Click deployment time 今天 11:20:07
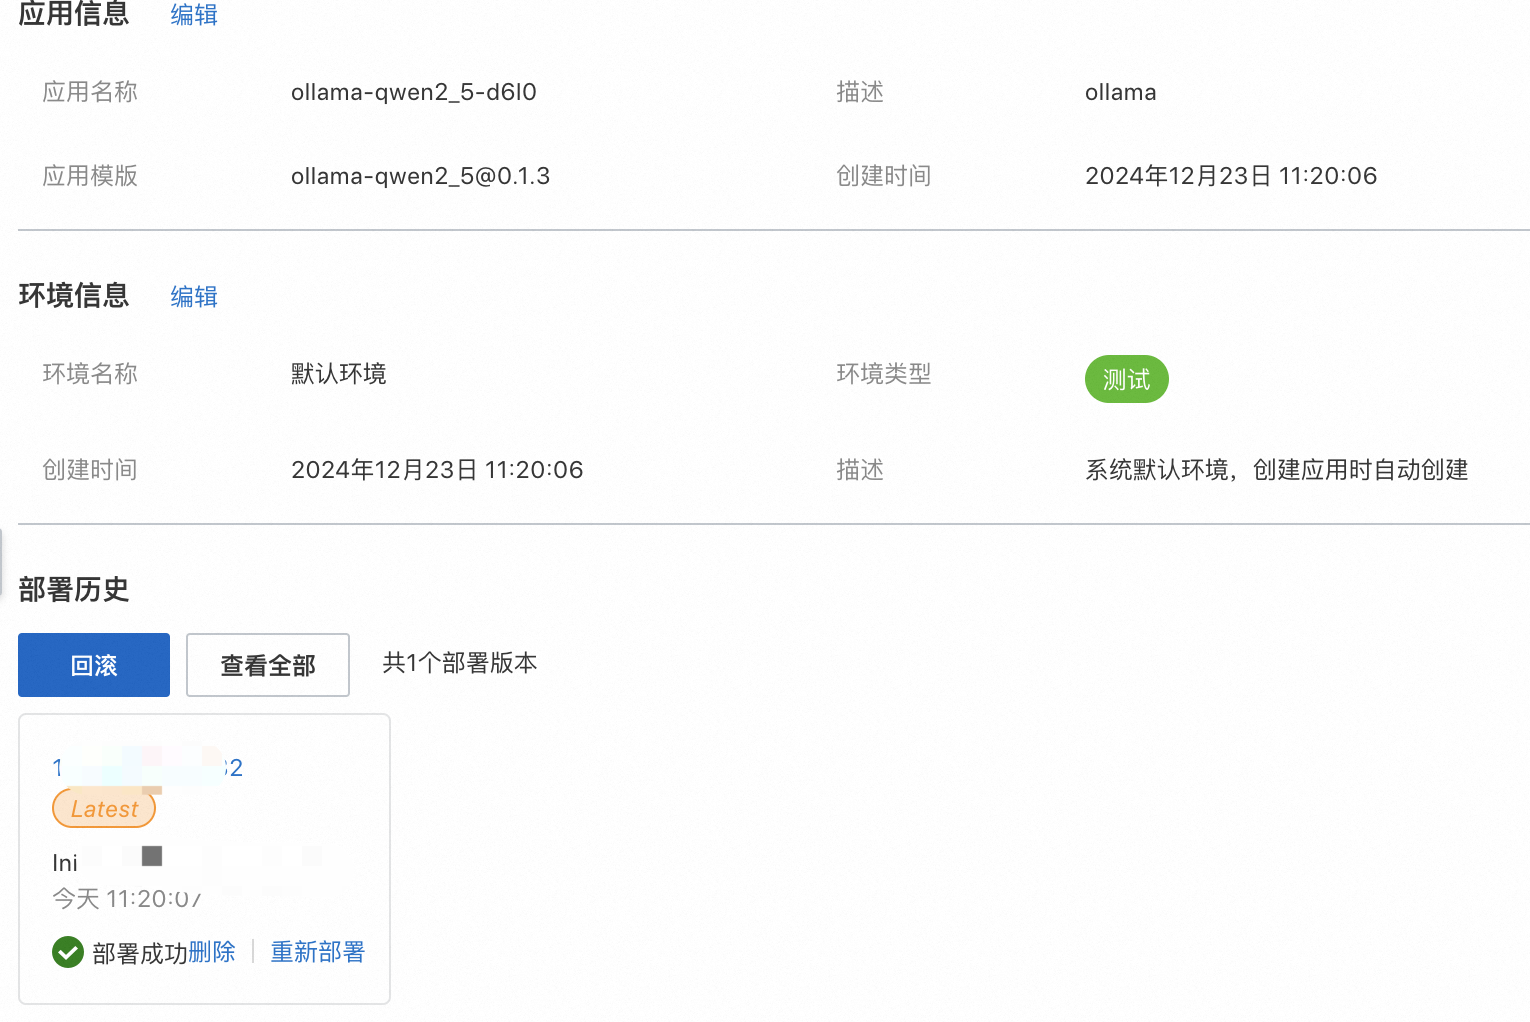 (x=127, y=898)
